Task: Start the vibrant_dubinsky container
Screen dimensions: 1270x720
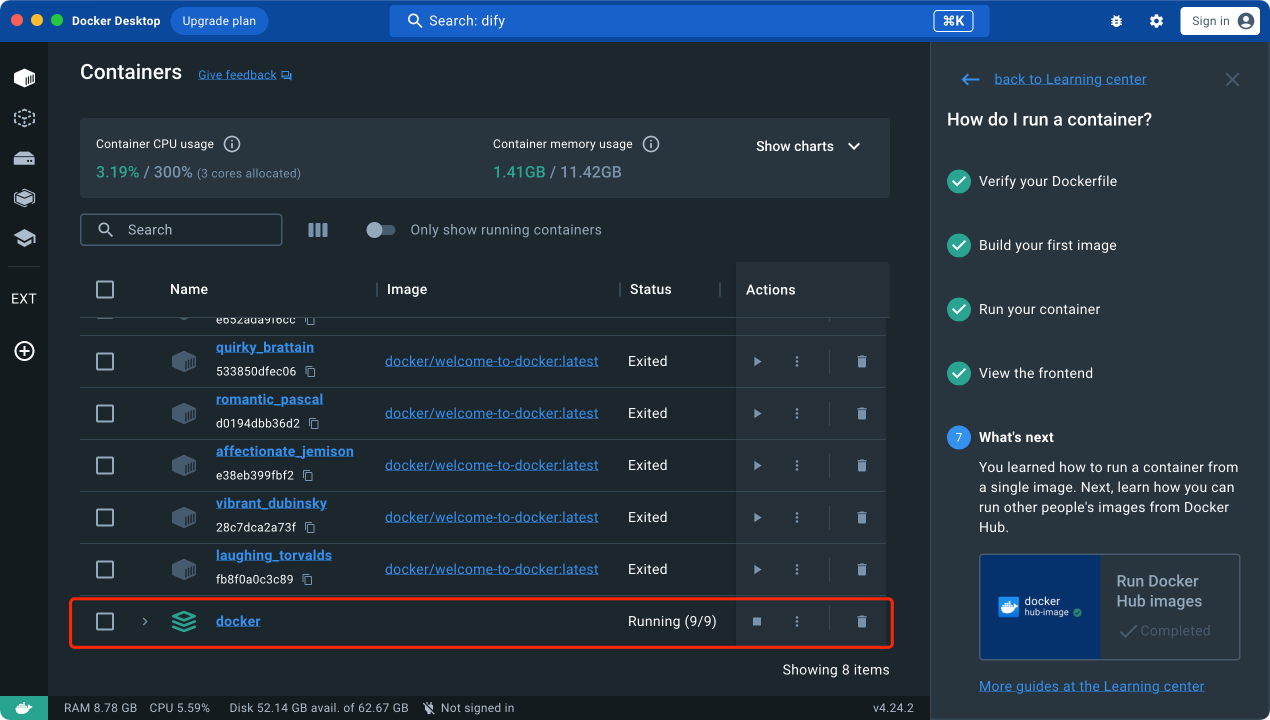Action: 757,517
